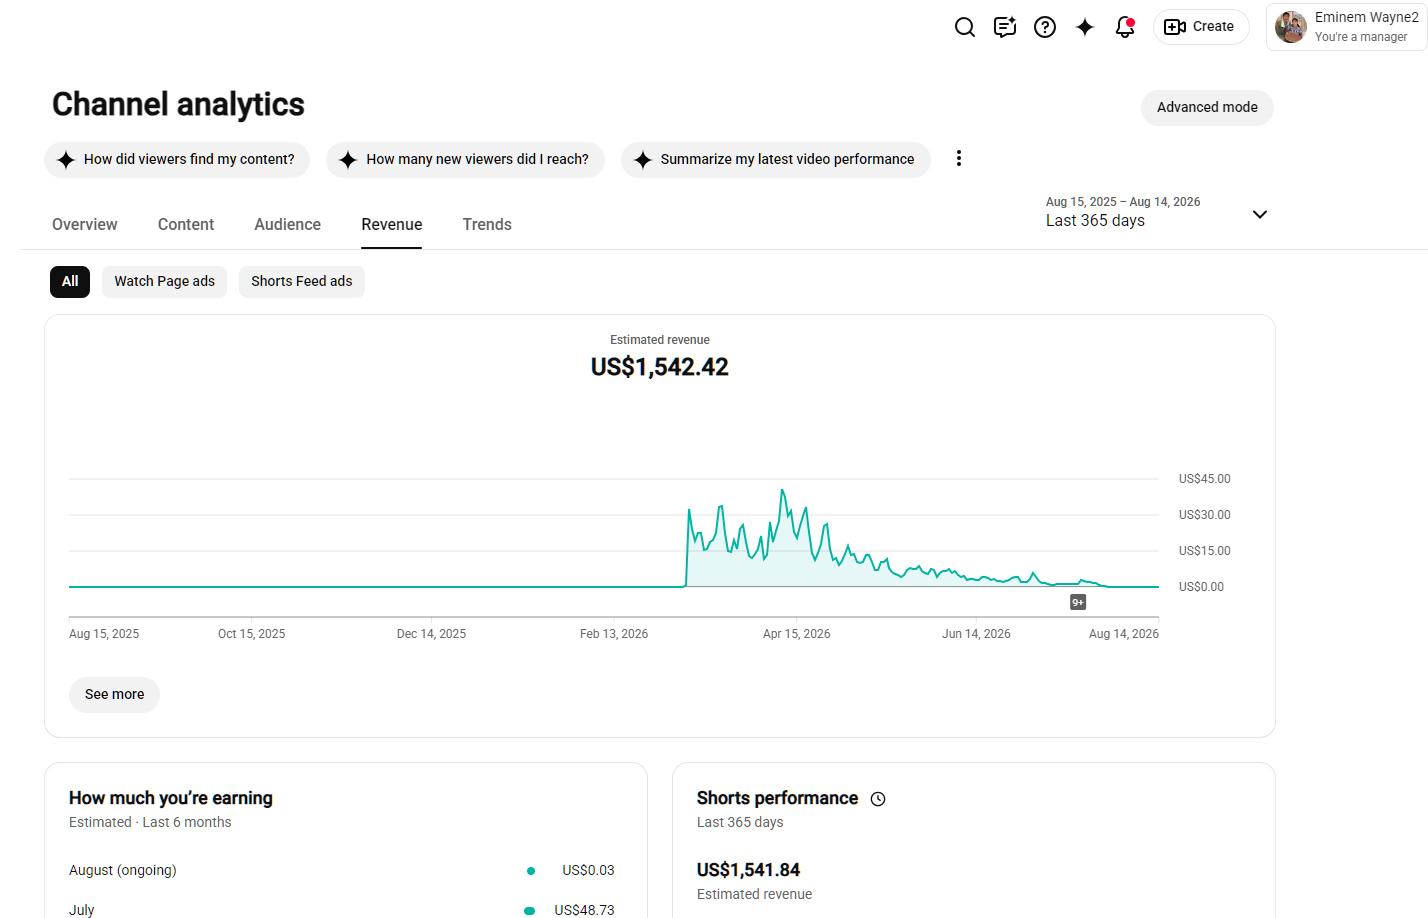The width and height of the screenshot is (1428, 918).
Task: Expand the chart with See more
Action: pyautogui.click(x=114, y=695)
